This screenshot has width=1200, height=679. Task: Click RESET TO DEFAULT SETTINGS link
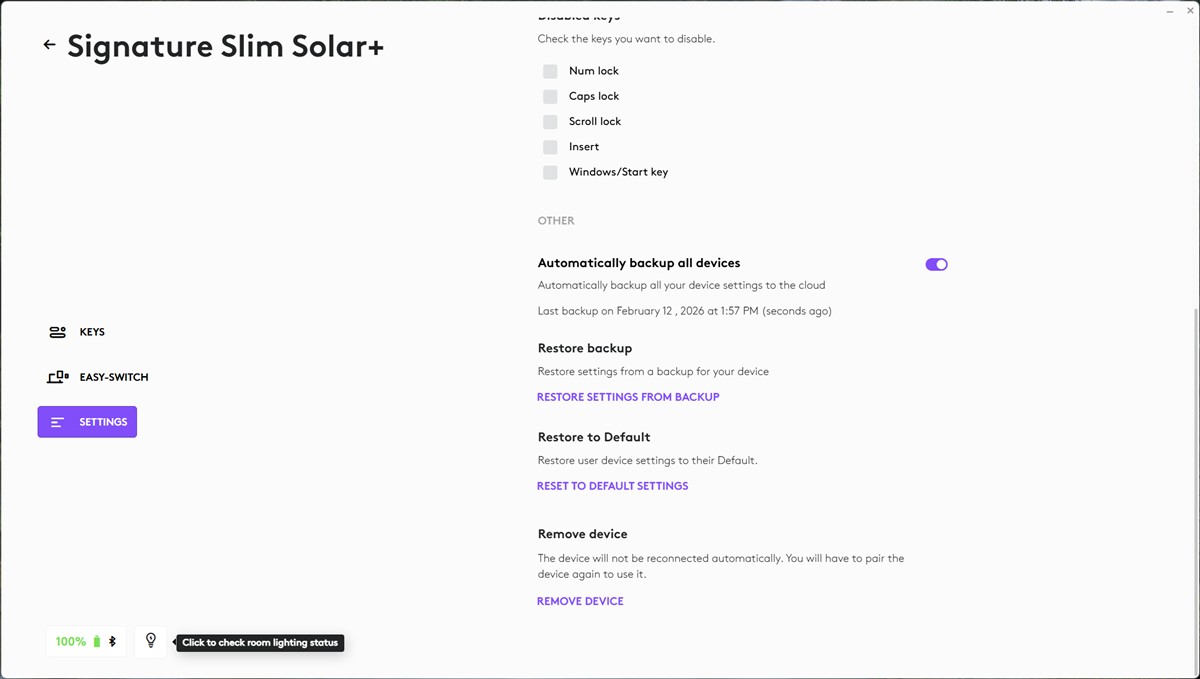tap(612, 486)
